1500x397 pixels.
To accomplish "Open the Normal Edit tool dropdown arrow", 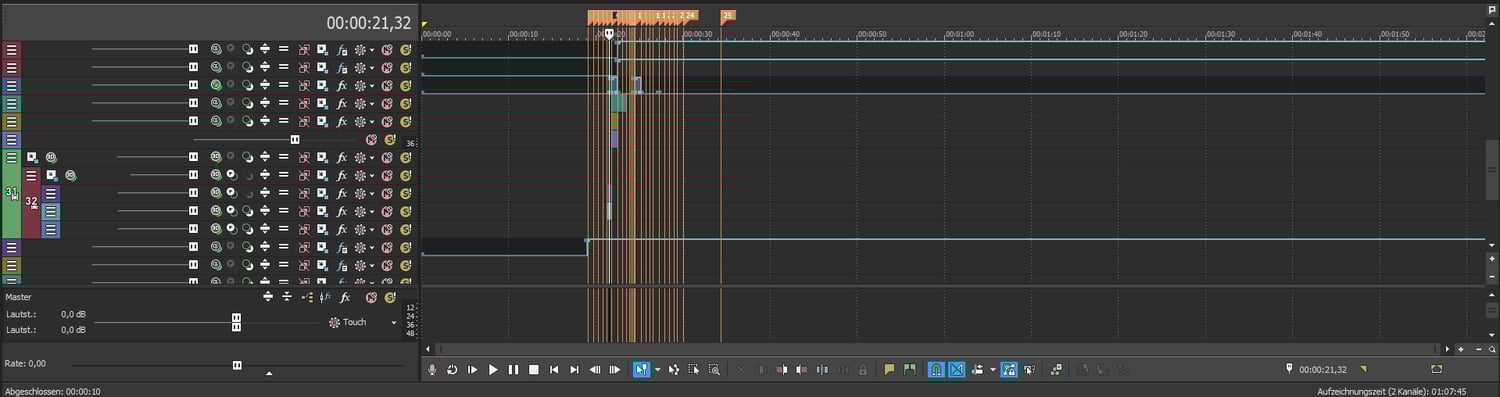I will tap(657, 370).
